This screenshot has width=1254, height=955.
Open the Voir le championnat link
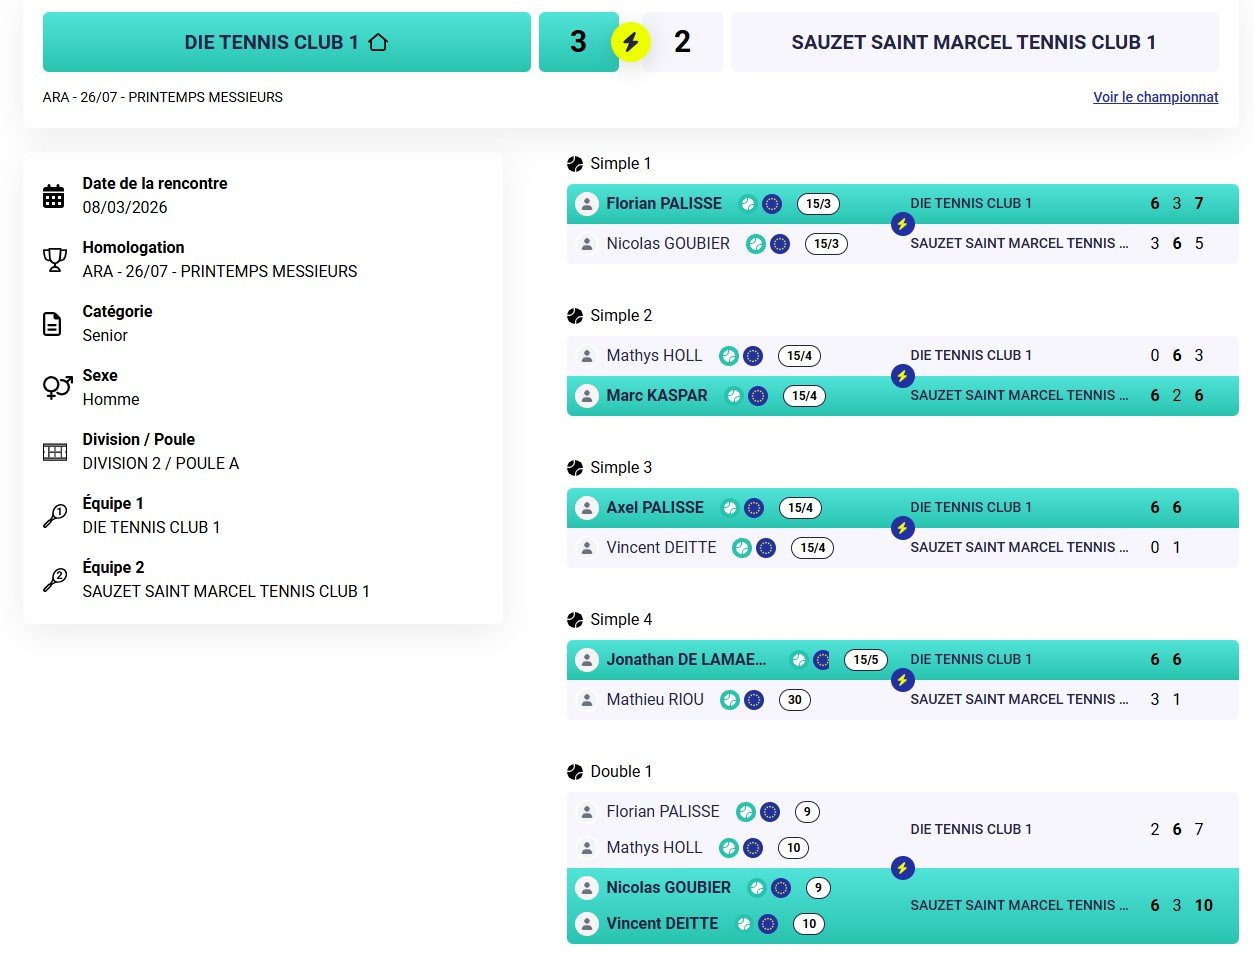click(x=1156, y=97)
